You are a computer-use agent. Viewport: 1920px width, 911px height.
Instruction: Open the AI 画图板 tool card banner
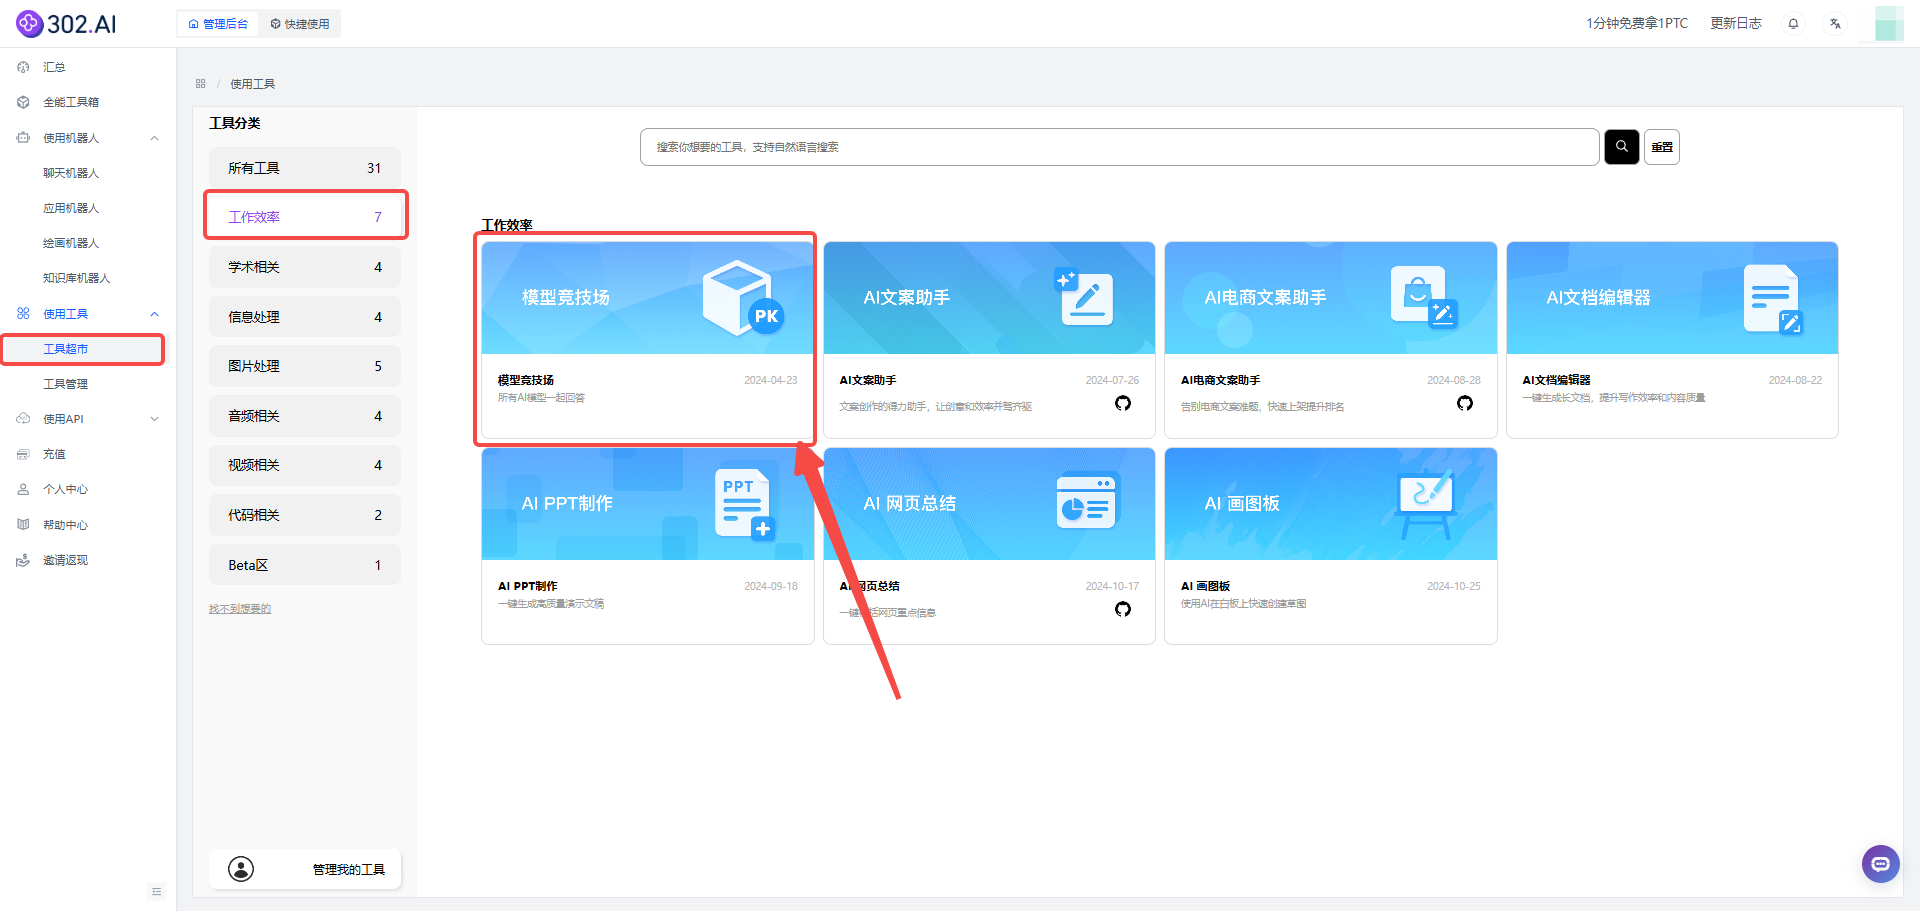(x=1331, y=504)
